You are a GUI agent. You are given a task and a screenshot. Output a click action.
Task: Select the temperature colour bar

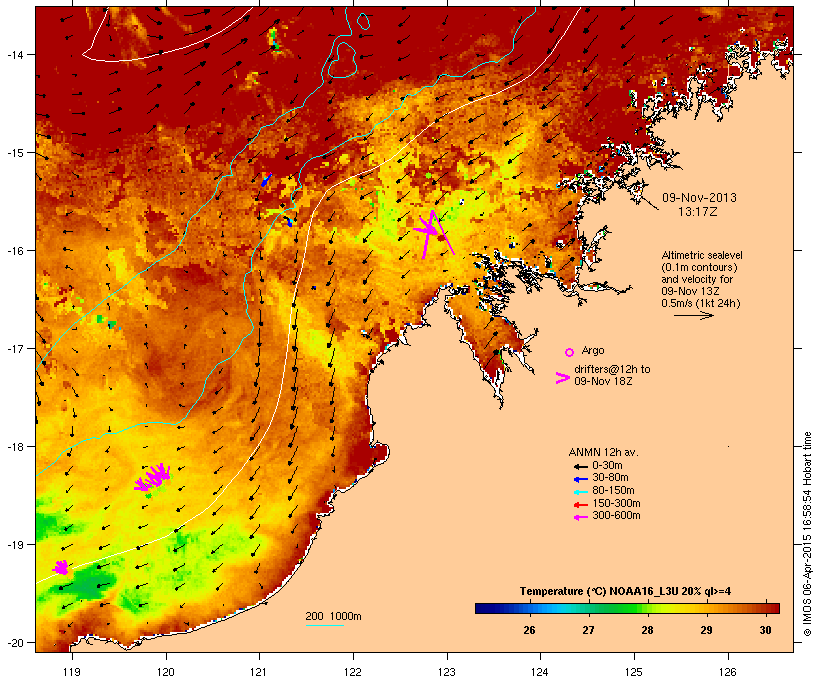click(628, 608)
